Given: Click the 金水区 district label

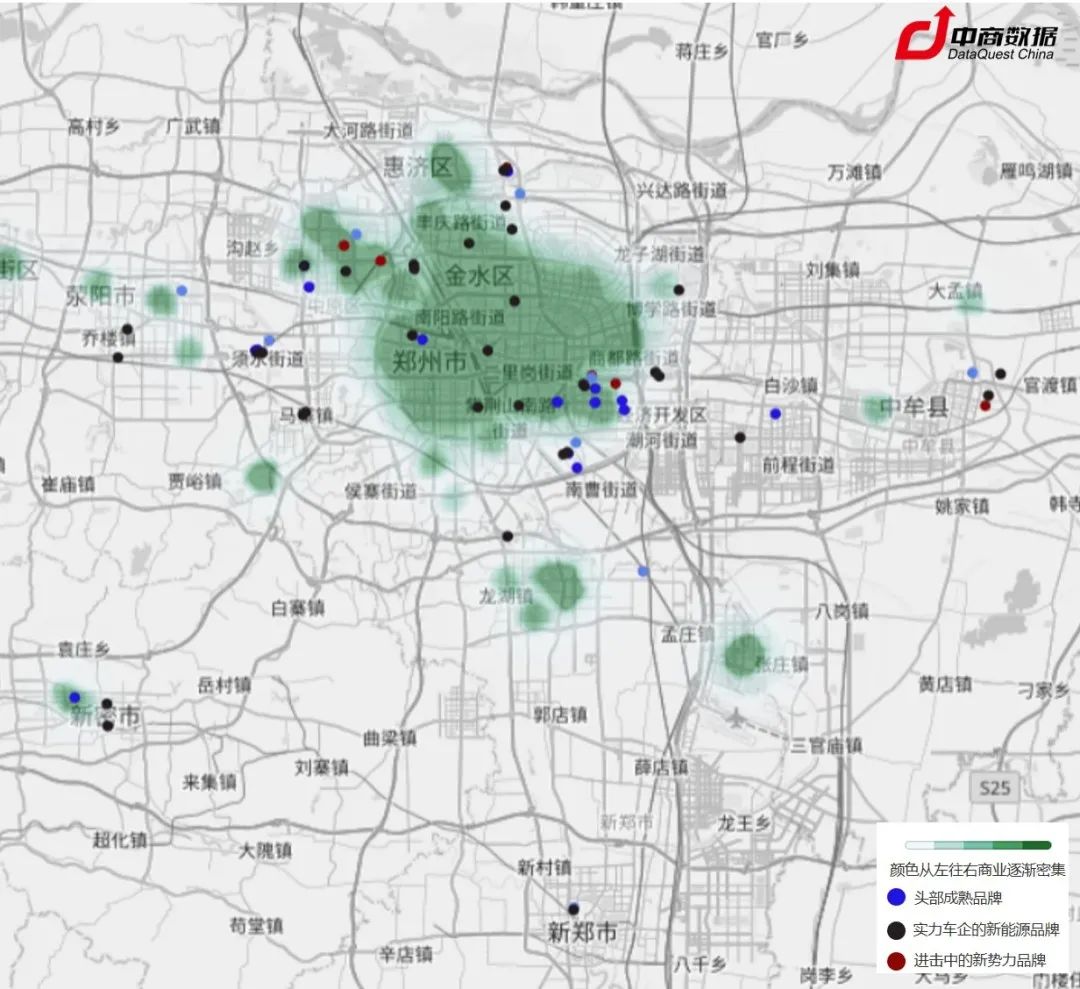Looking at the screenshot, I should point(478,274).
